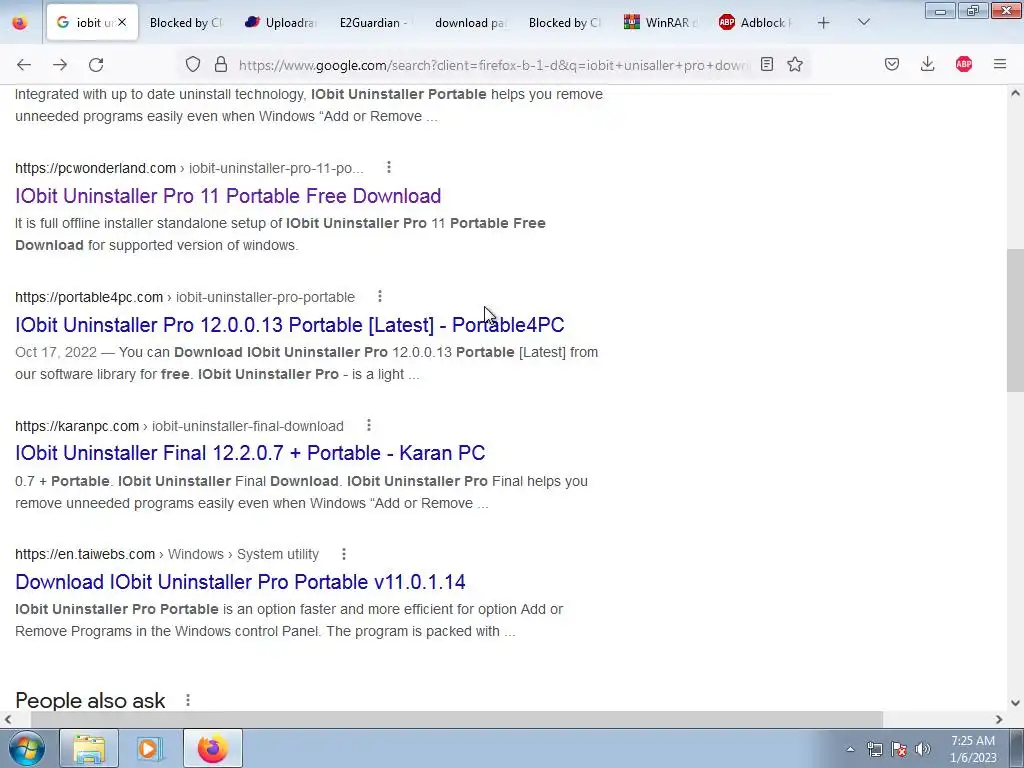Open the Firefox View button
Image resolution: width=1024 pixels, height=768 pixels.
coord(20,23)
